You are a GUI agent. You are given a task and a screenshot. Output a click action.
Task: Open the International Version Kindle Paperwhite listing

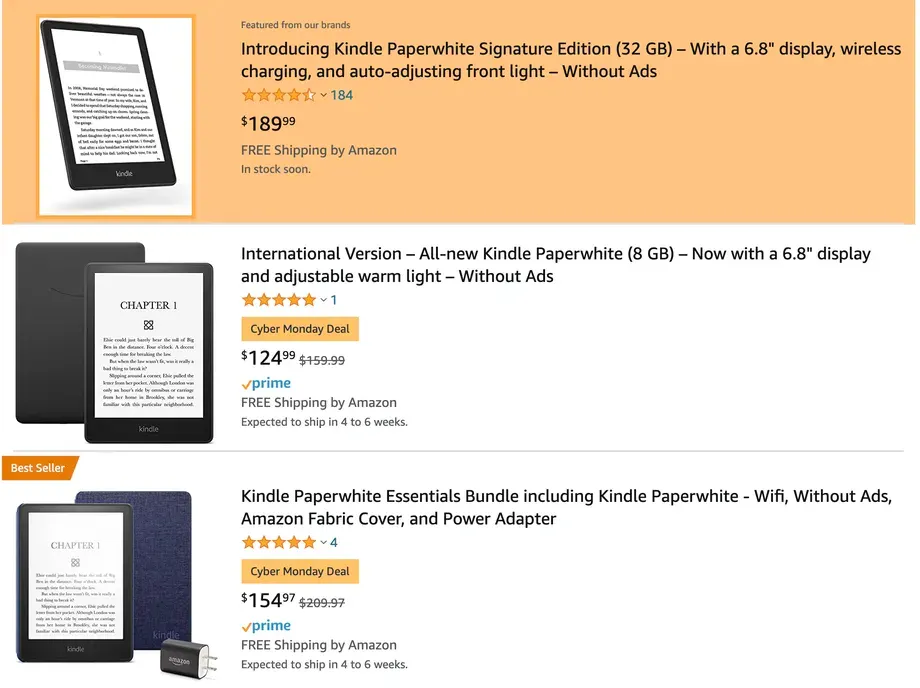[555, 265]
